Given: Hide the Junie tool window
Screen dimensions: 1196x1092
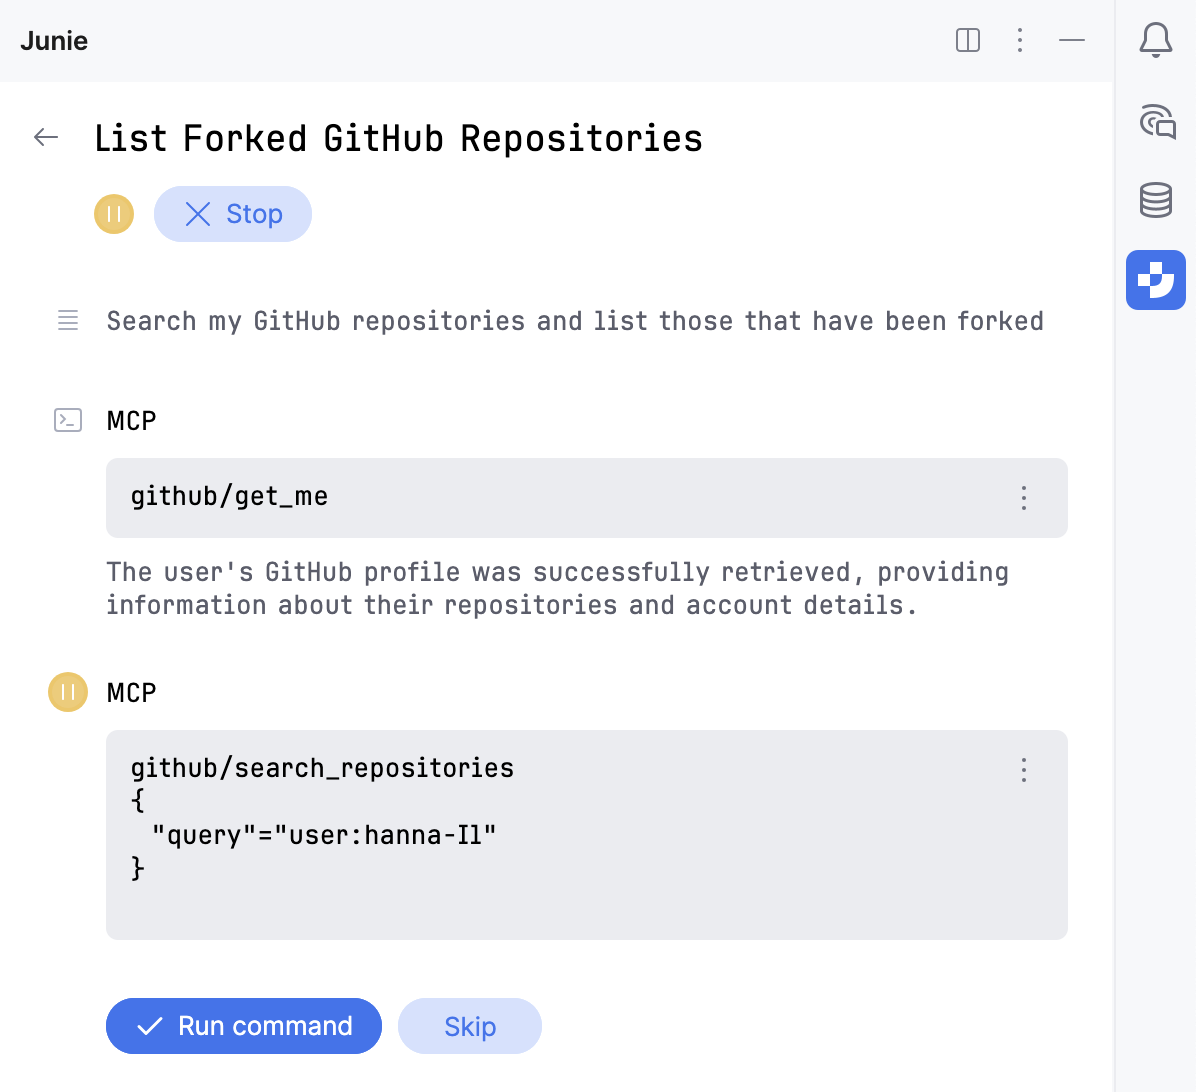Looking at the screenshot, I should [1072, 40].
